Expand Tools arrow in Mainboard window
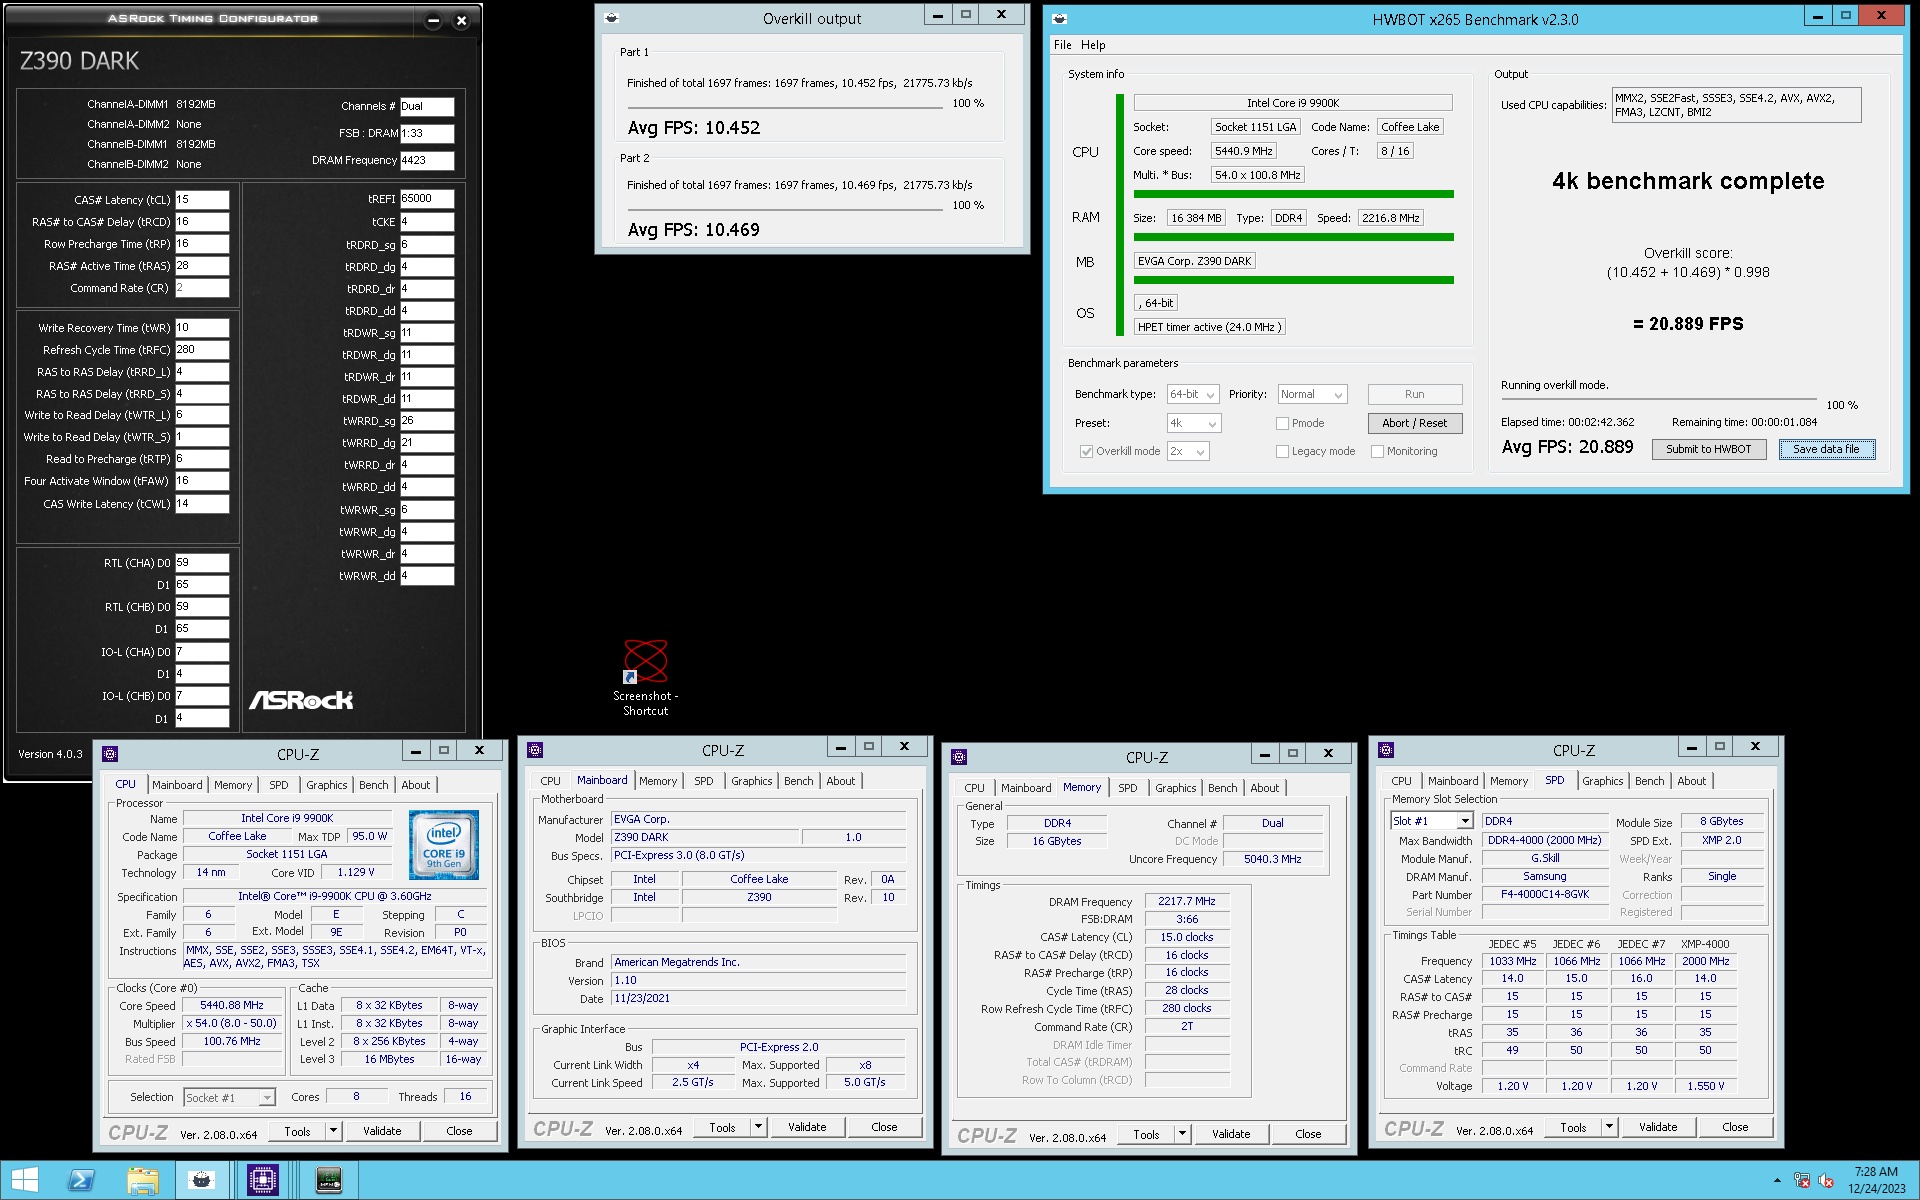 point(758,1127)
